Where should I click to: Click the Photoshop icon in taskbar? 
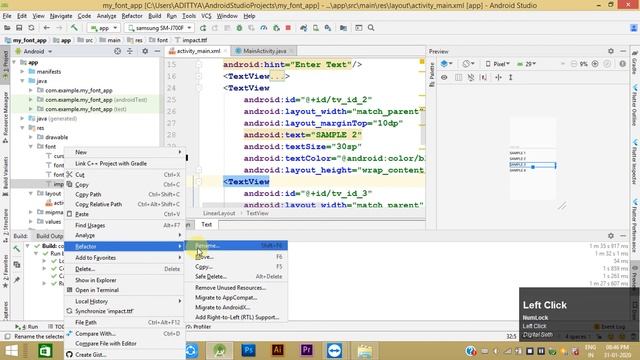click(x=248, y=350)
